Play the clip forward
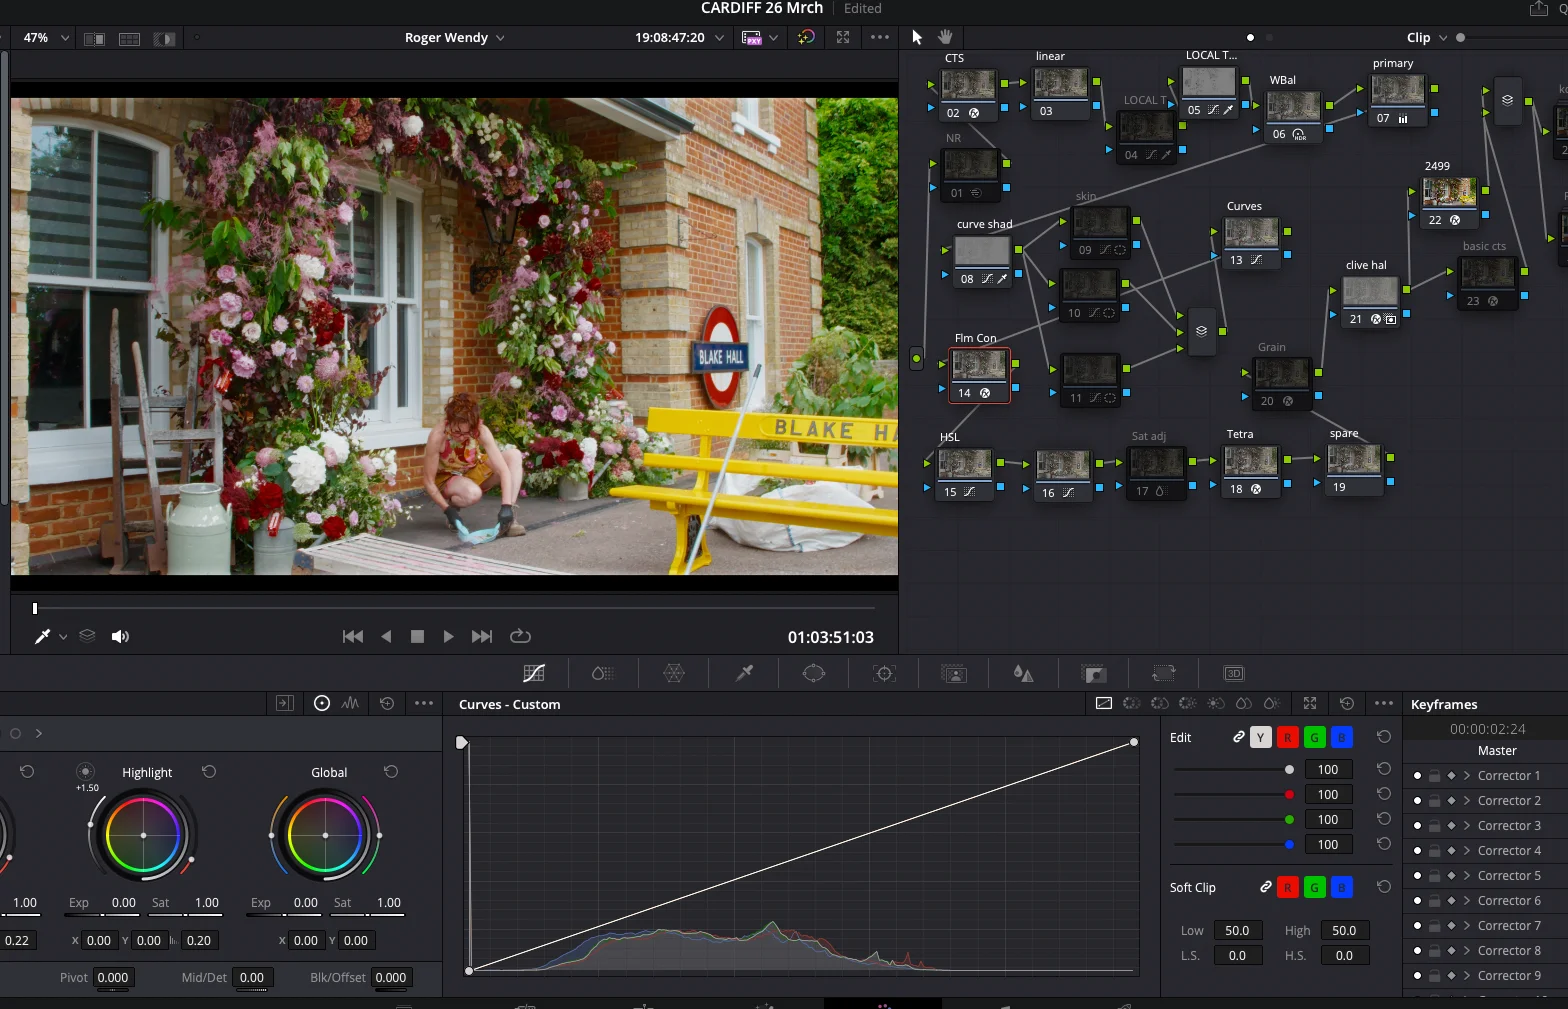 point(449,636)
